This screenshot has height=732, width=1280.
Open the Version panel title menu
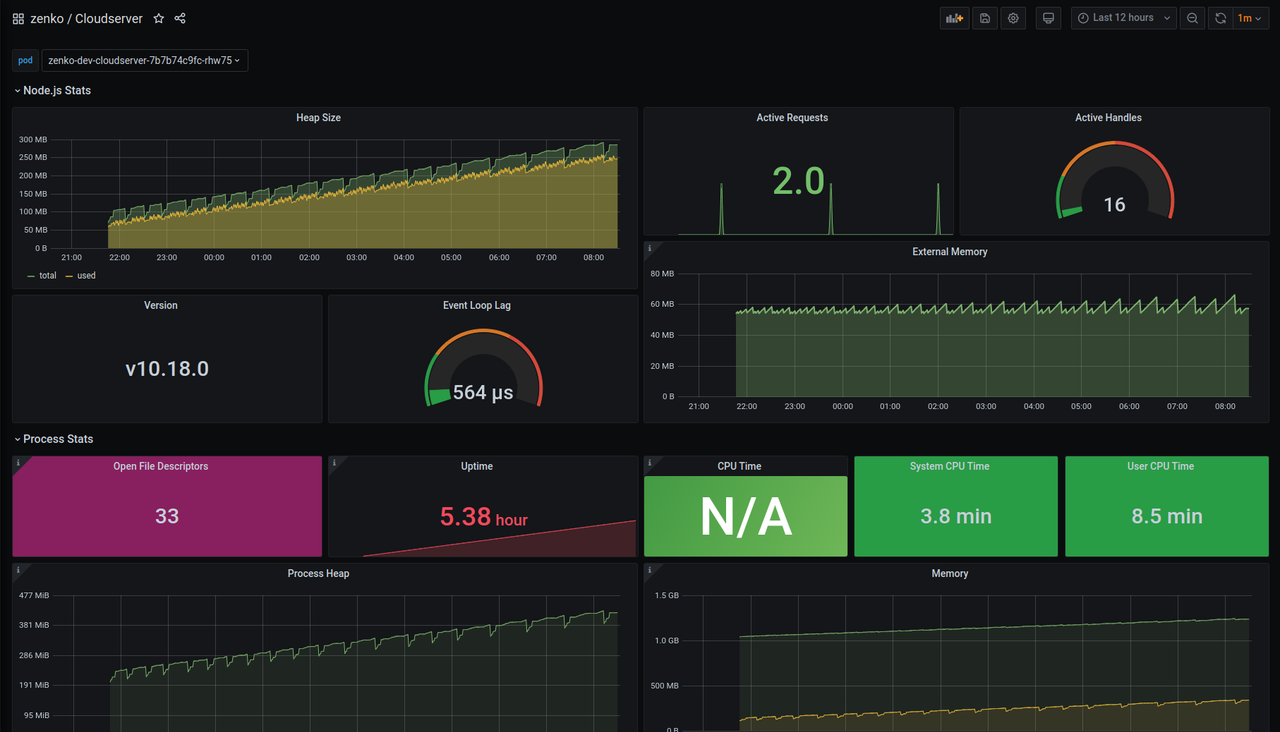[160, 305]
